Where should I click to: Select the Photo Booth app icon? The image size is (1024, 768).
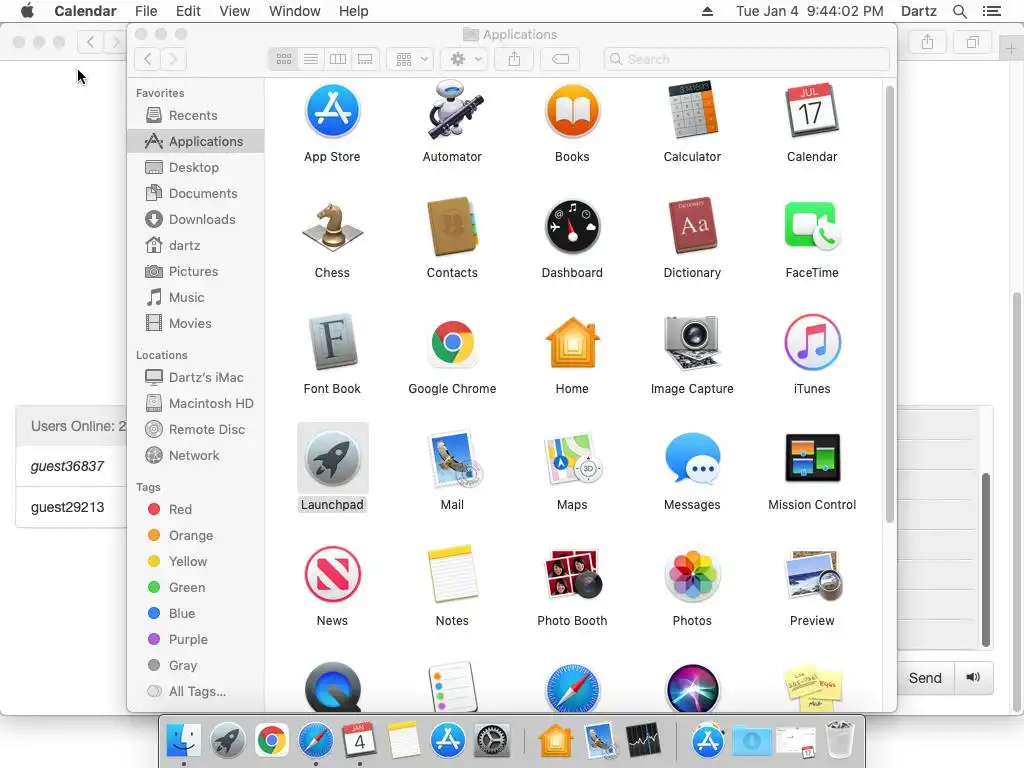tap(572, 575)
